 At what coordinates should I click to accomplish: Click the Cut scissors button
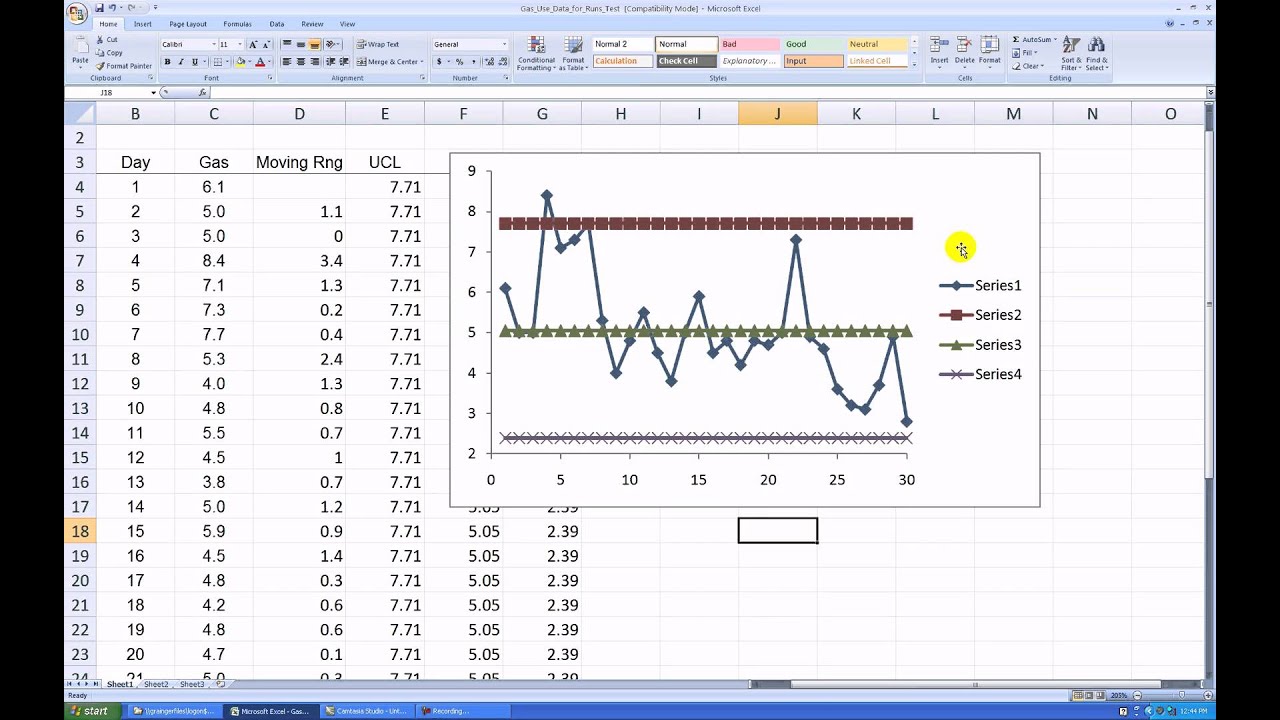click(107, 40)
